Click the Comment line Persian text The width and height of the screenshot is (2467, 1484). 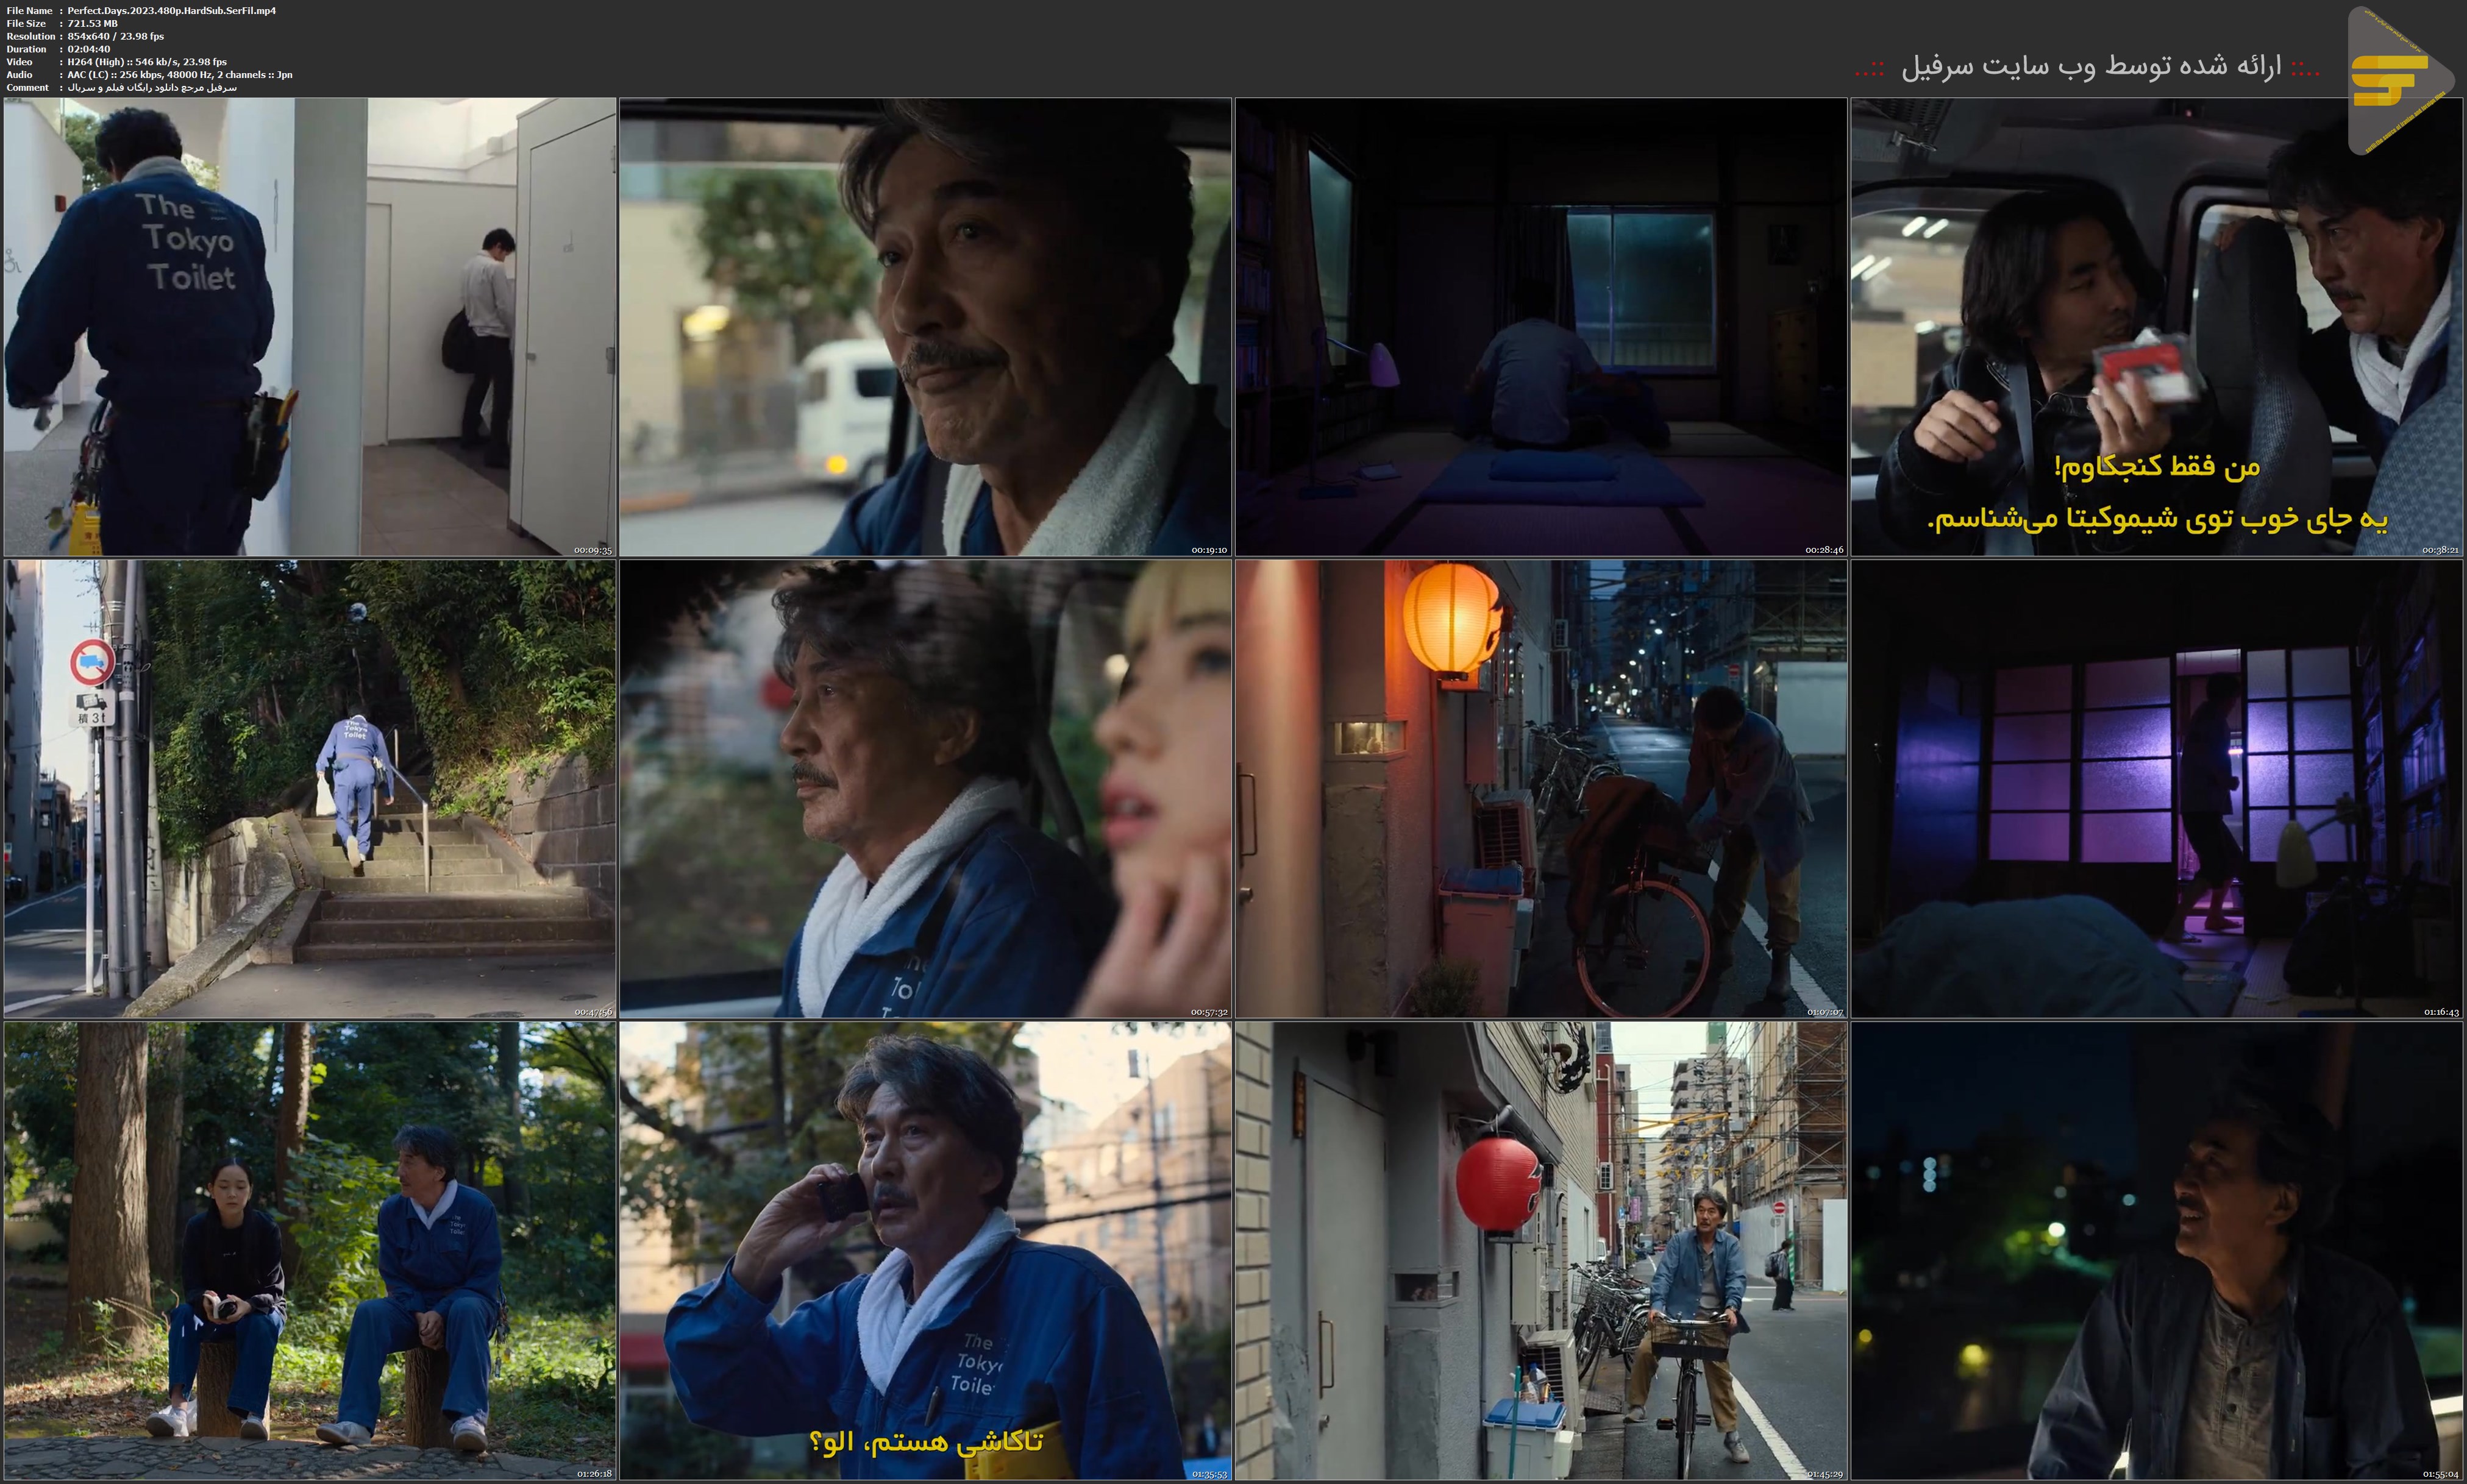point(152,88)
